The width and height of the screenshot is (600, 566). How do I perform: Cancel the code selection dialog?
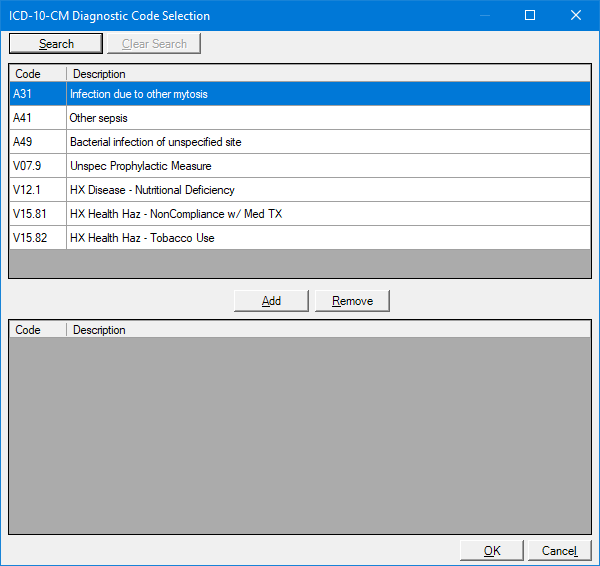pyautogui.click(x=559, y=550)
